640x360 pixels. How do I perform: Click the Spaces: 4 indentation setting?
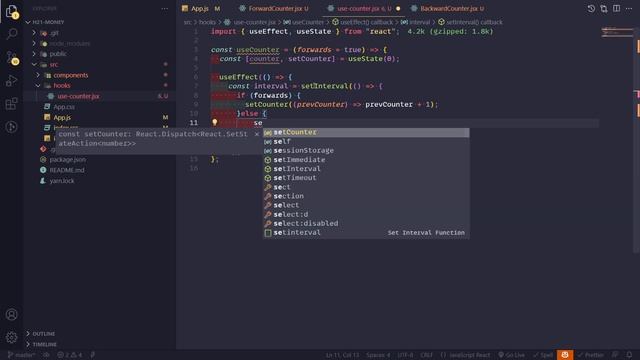pos(378,355)
